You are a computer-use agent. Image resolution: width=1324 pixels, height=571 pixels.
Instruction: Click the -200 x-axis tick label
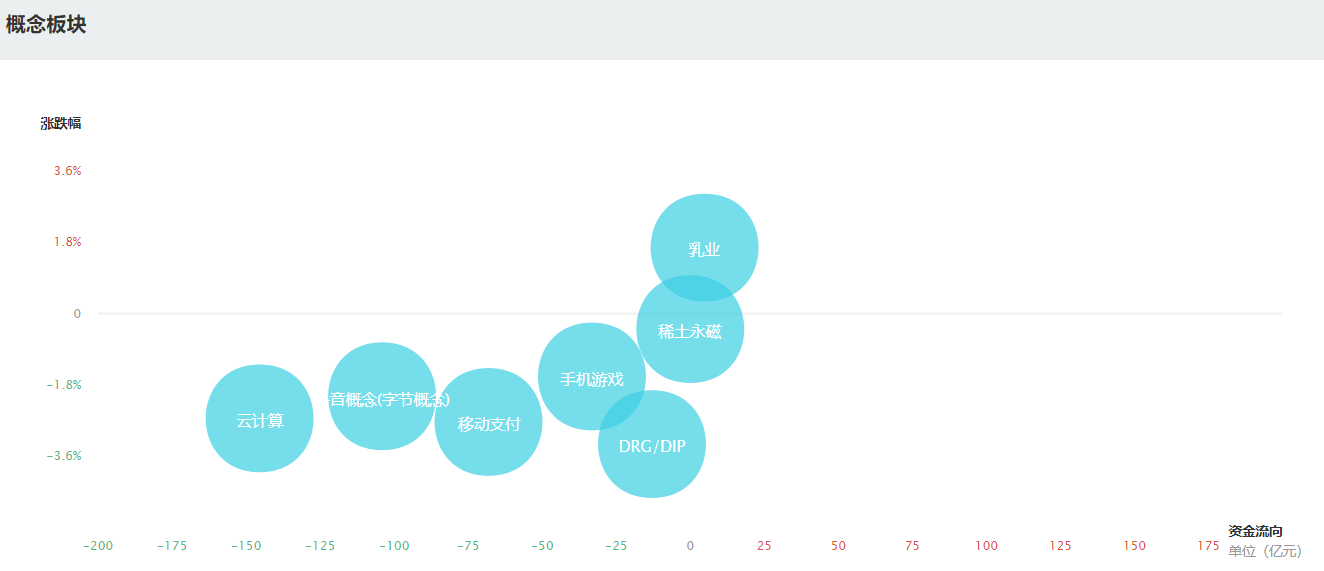coord(98,546)
